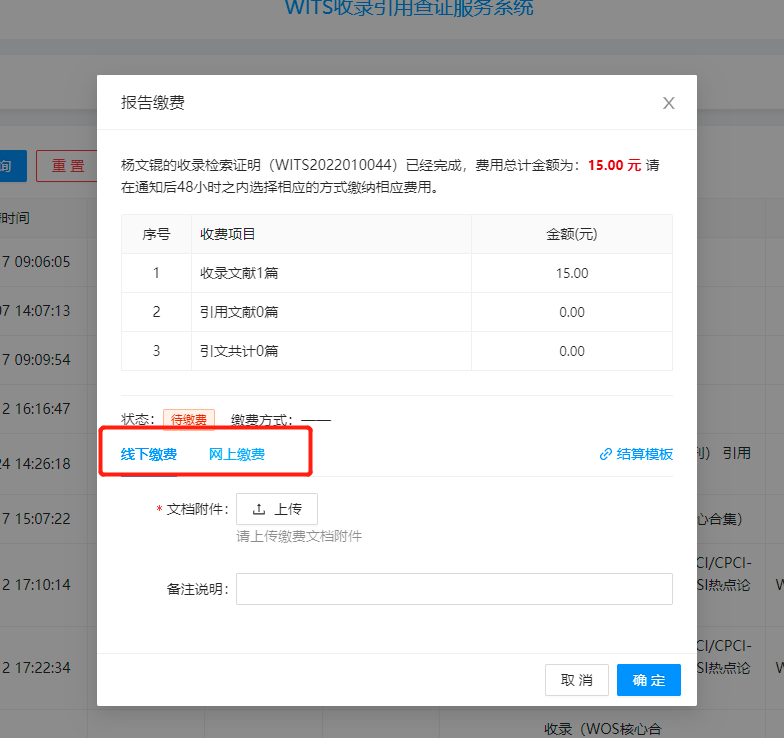Image resolution: width=784 pixels, height=738 pixels.
Task: Switch to the 线下缴费 tab
Action: [149, 454]
